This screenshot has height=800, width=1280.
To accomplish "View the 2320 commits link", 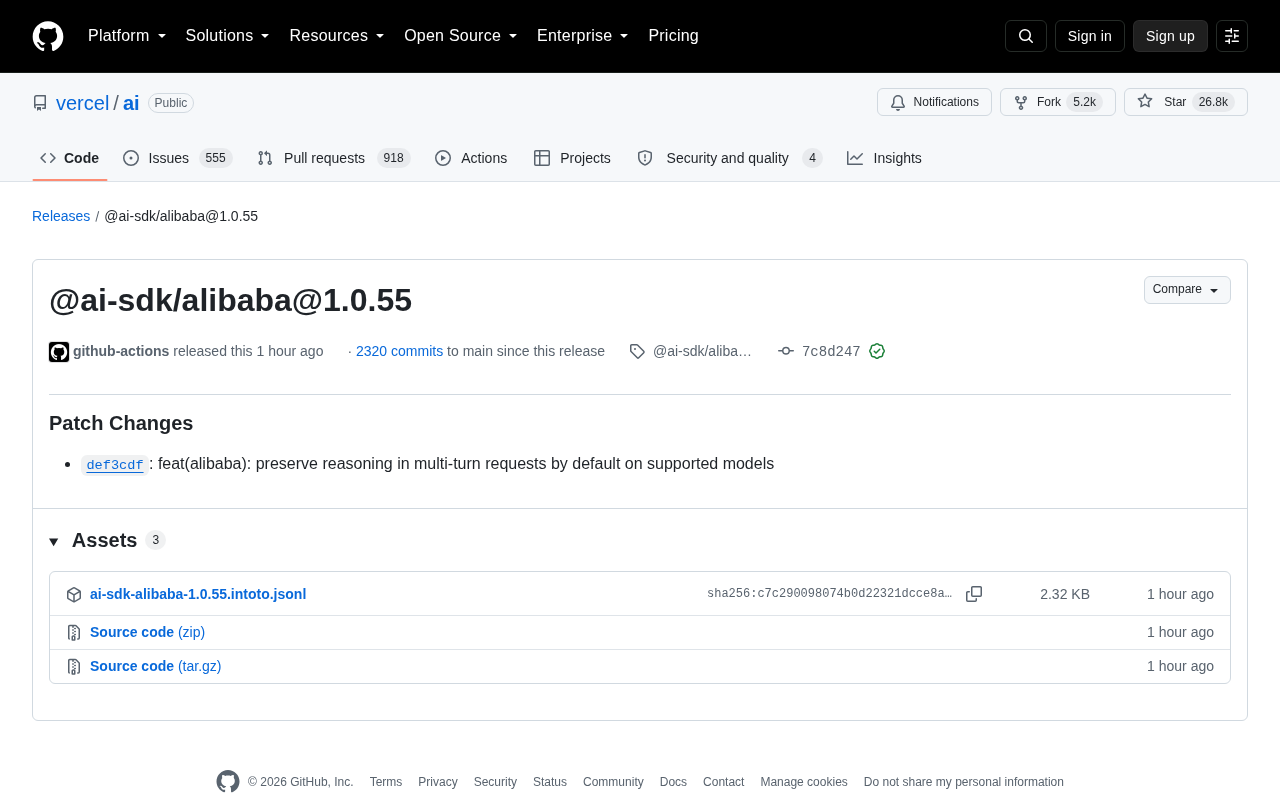I will pyautogui.click(x=399, y=351).
